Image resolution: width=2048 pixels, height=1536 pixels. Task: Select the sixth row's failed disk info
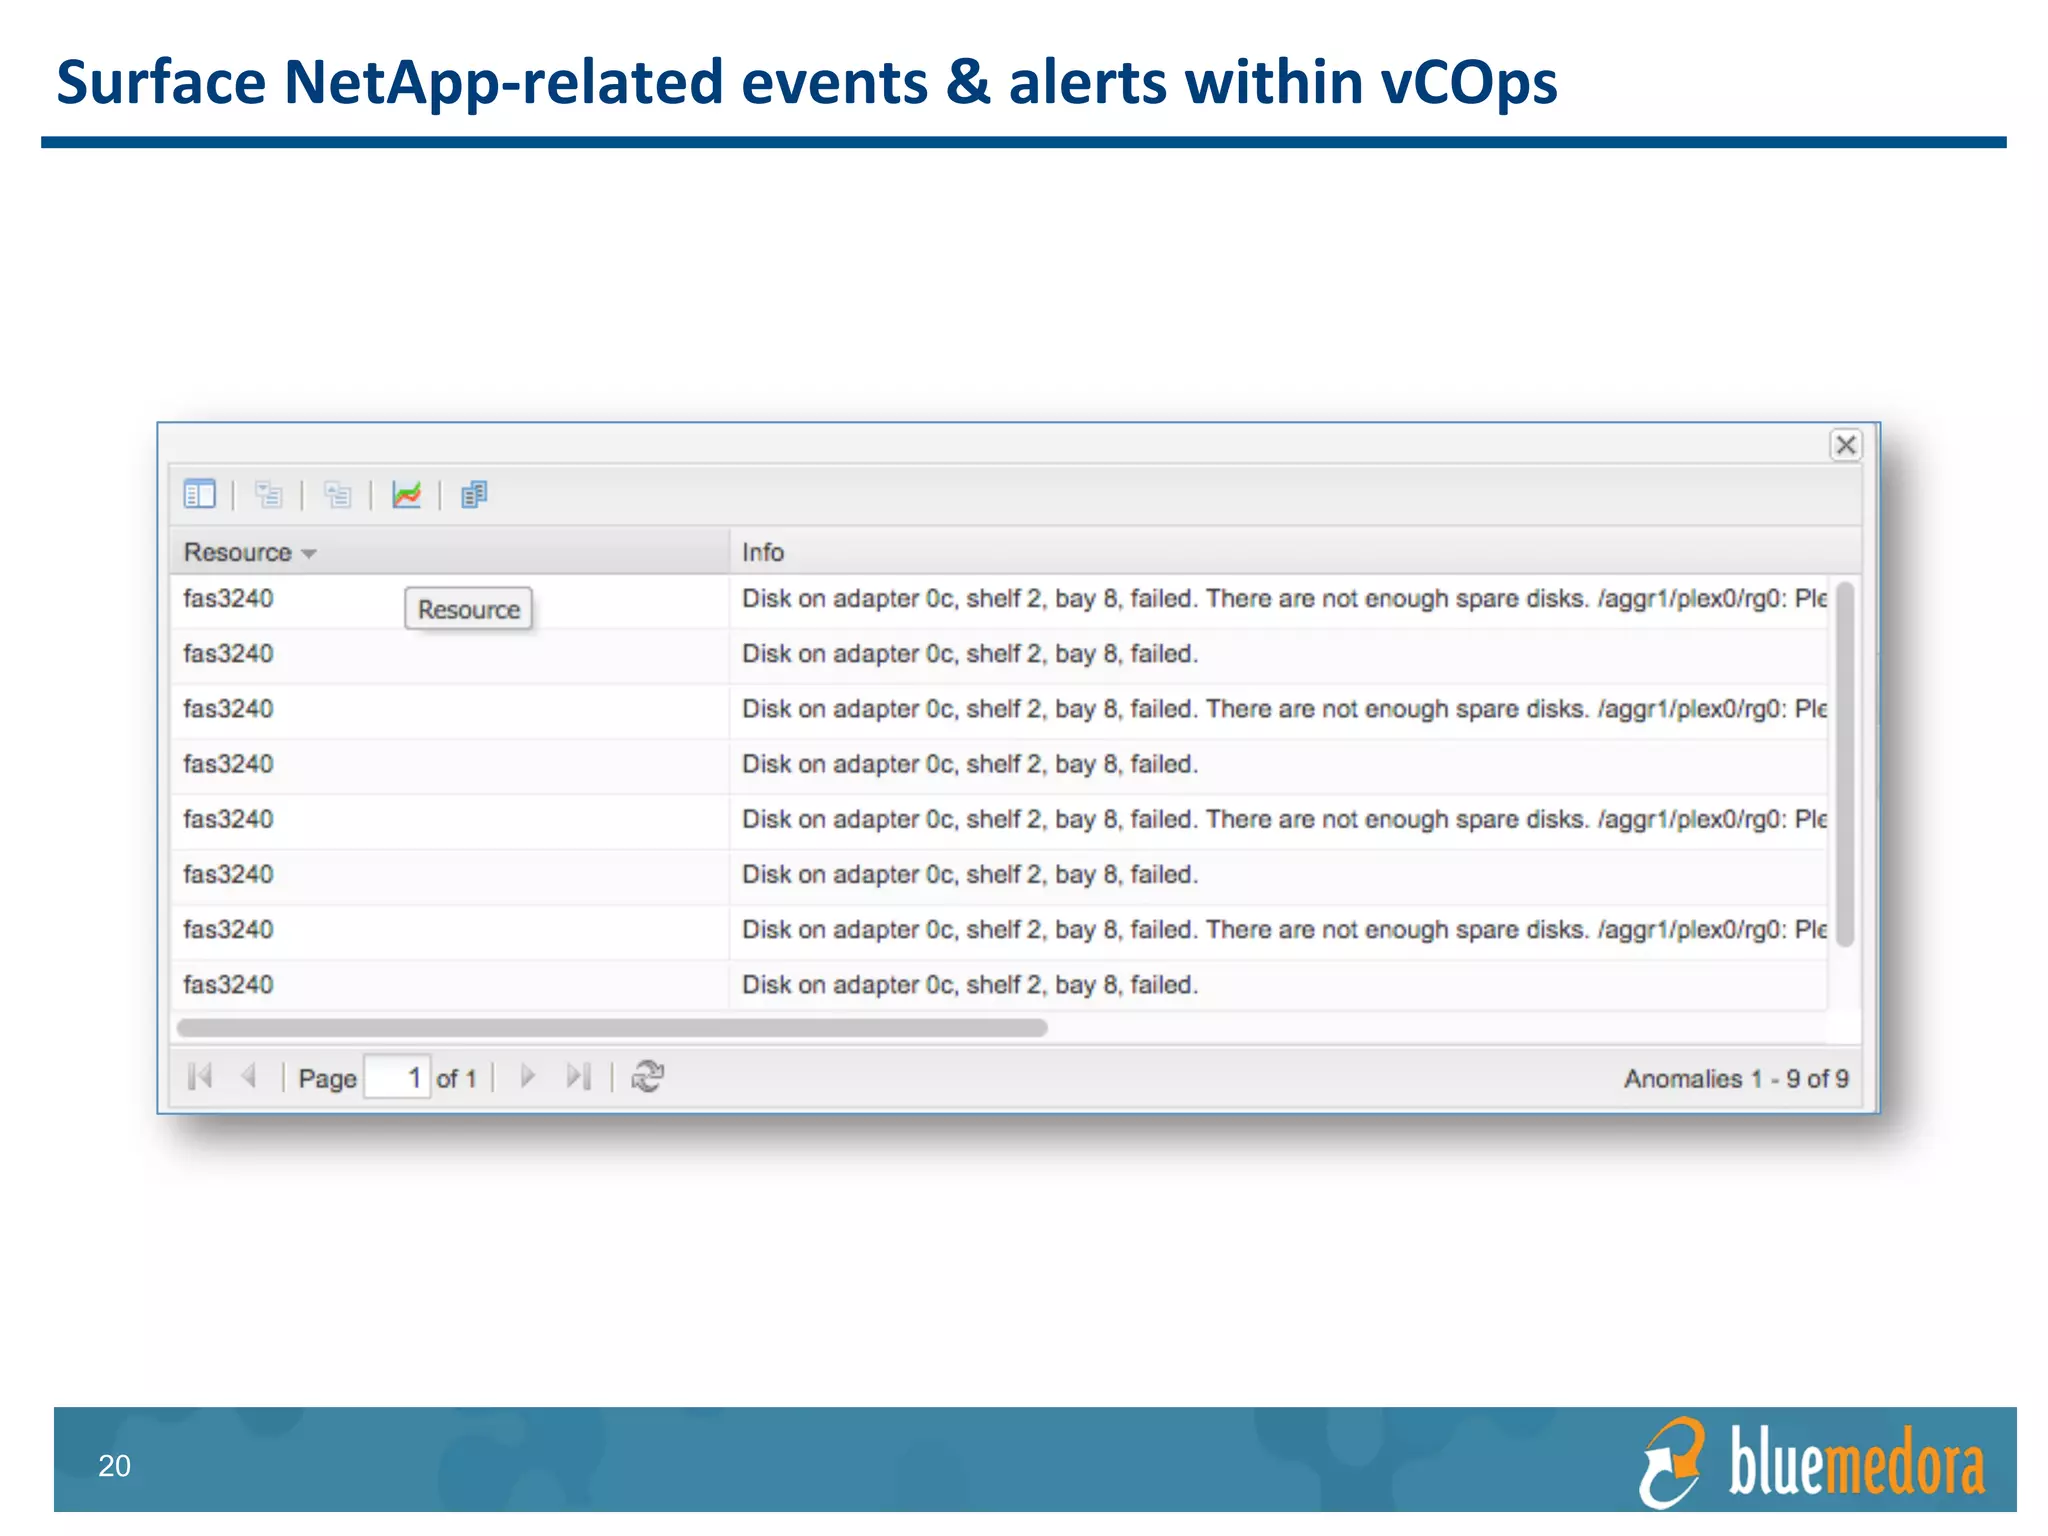point(970,874)
